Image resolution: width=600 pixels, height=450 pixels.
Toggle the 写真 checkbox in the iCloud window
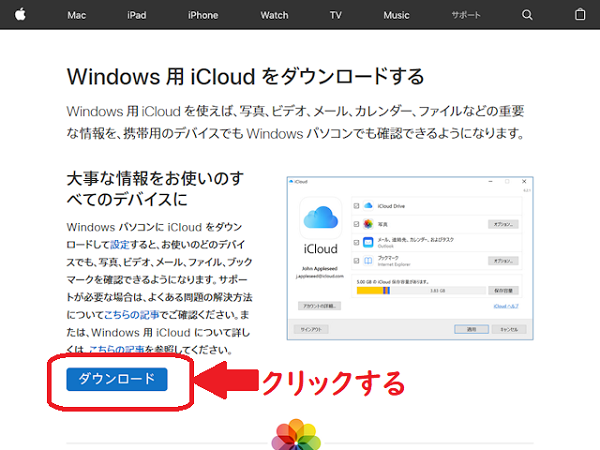356,224
